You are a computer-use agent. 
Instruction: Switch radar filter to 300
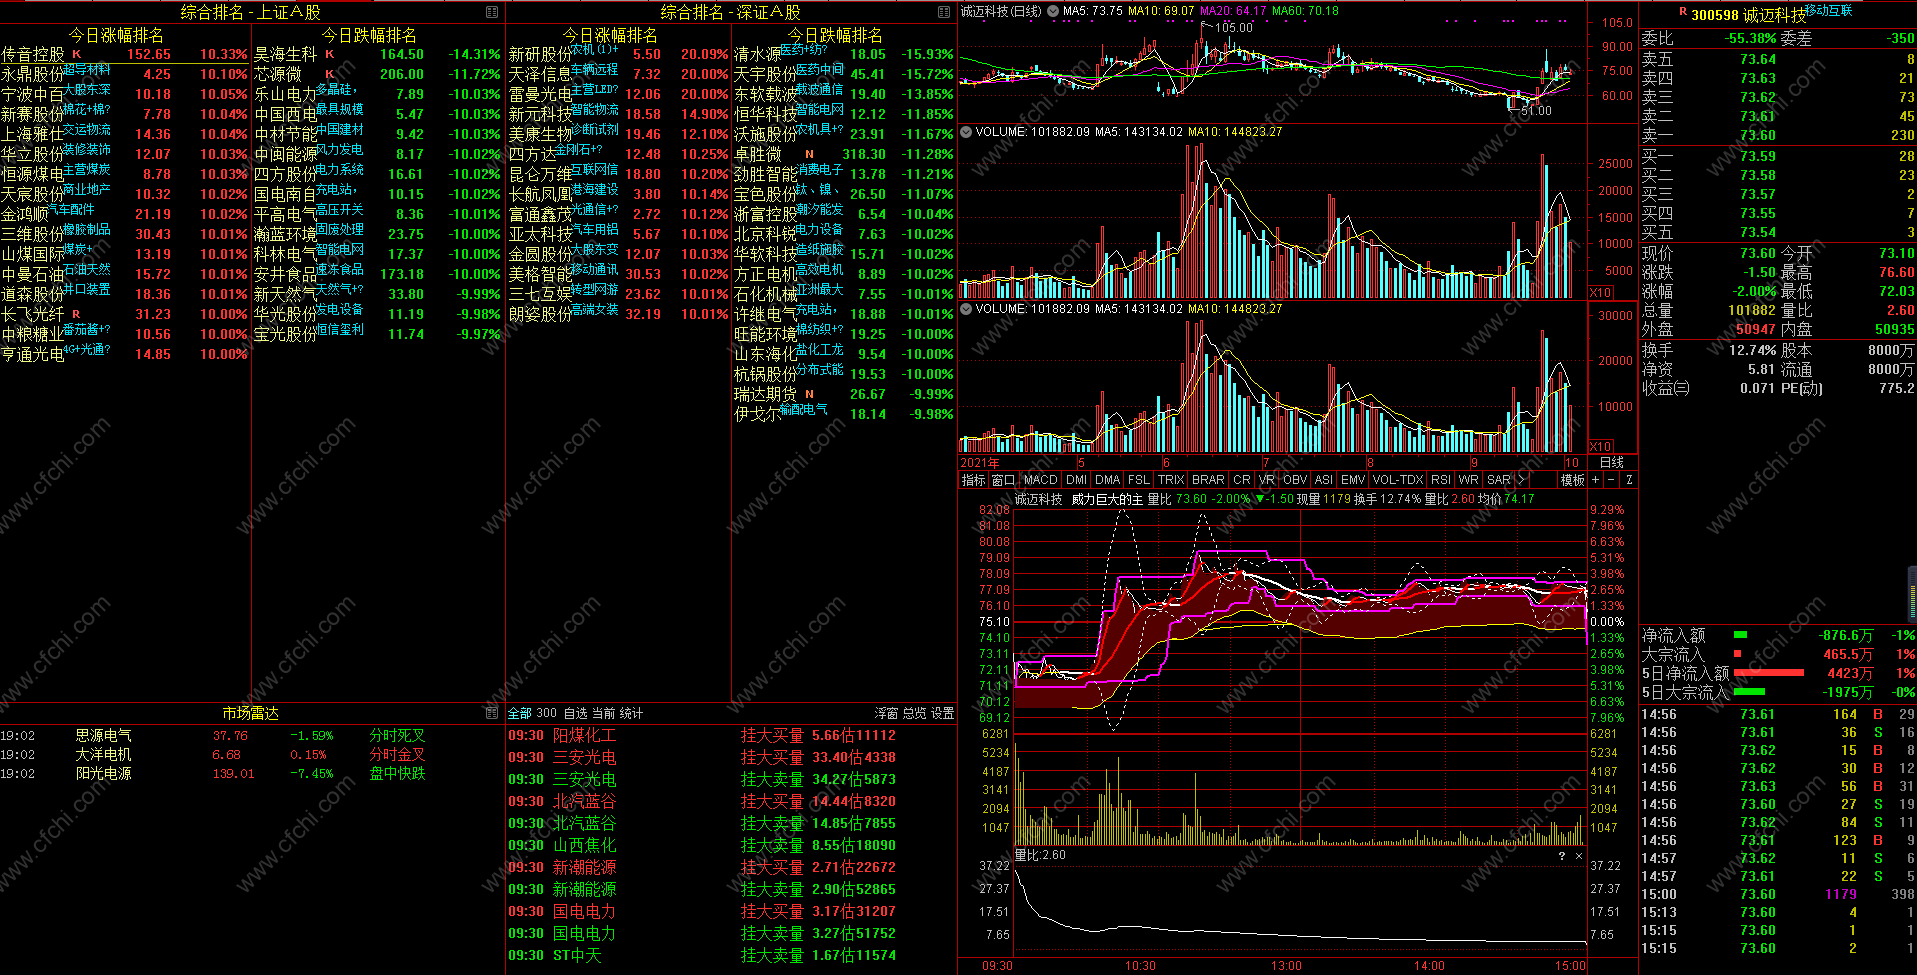[546, 713]
